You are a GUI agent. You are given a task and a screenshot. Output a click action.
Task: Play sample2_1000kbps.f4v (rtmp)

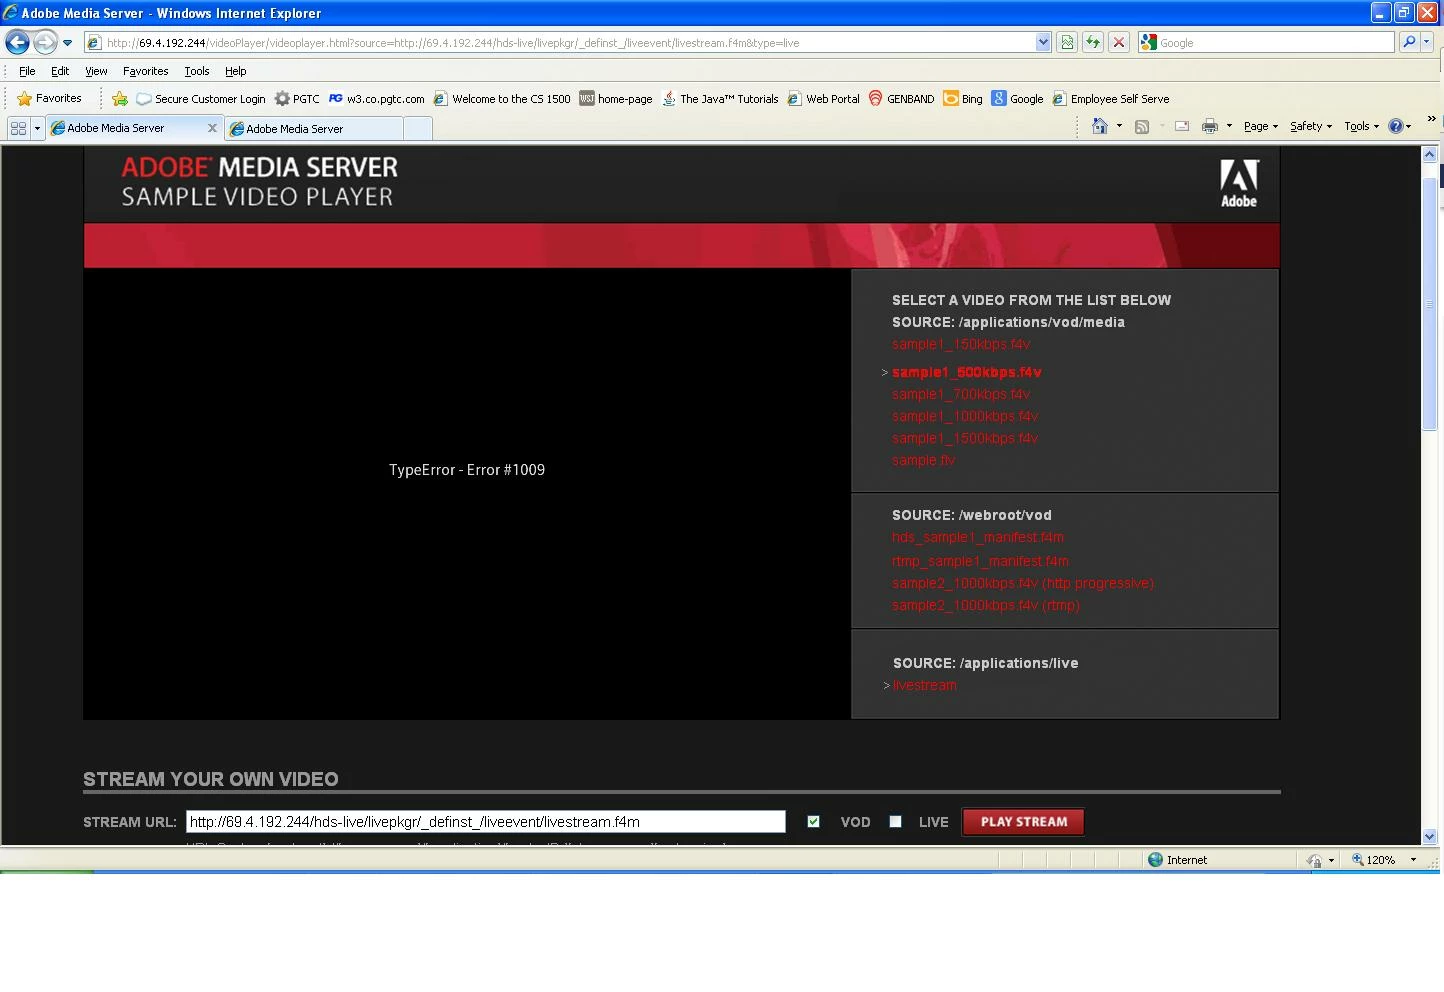(x=986, y=605)
